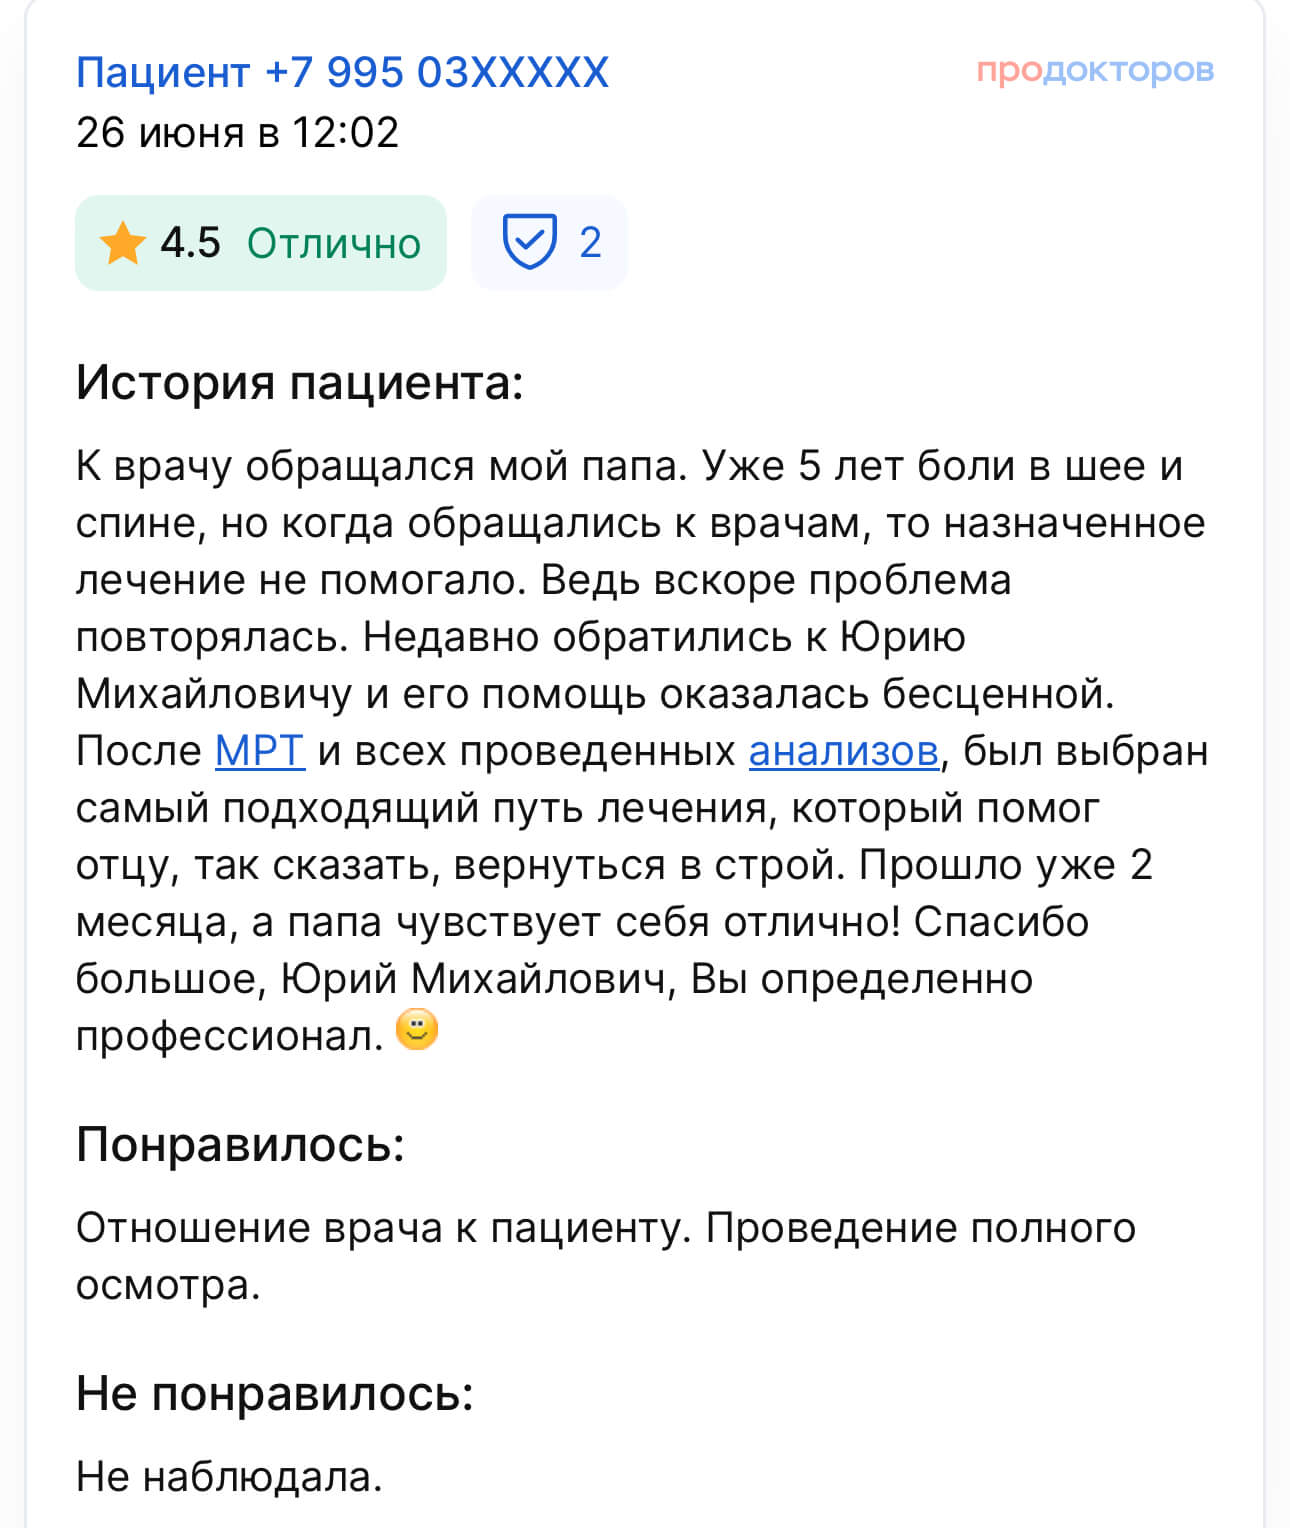Image resolution: width=1290 pixels, height=1528 pixels.
Task: Click the Понравилось heading
Action: pyautogui.click(x=240, y=1143)
